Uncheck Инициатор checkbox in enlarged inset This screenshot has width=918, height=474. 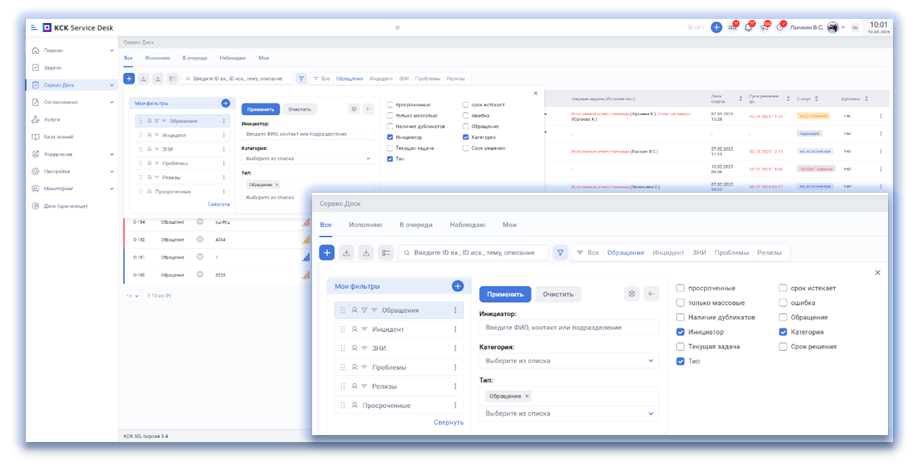[x=680, y=332]
